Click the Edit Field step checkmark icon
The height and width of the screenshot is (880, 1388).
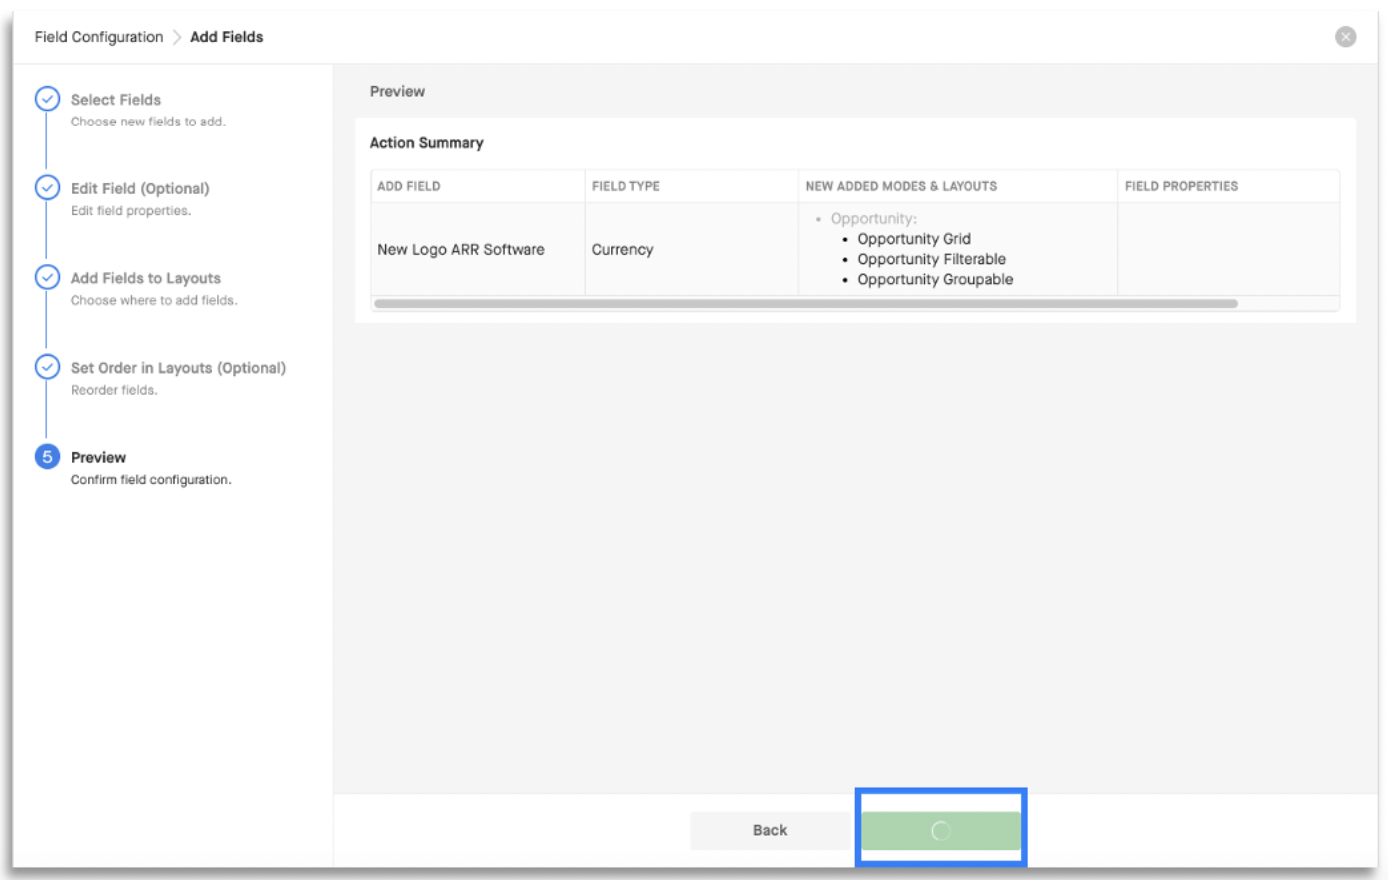coord(47,188)
